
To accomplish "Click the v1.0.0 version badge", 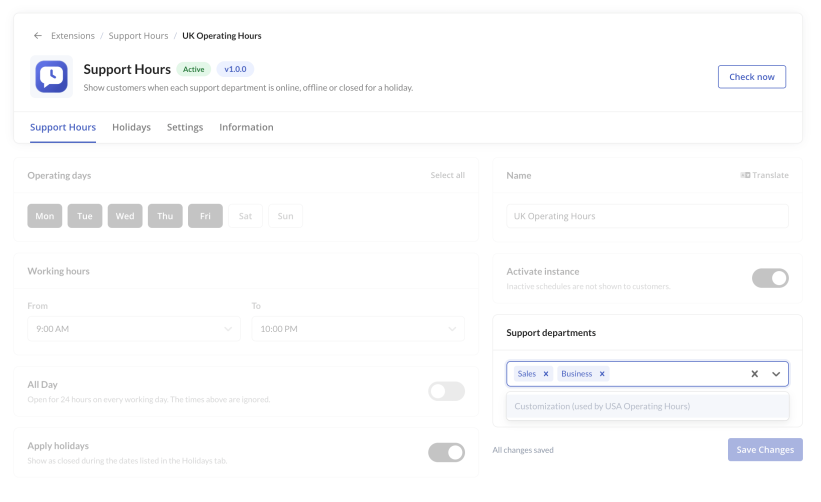I will pos(235,69).
